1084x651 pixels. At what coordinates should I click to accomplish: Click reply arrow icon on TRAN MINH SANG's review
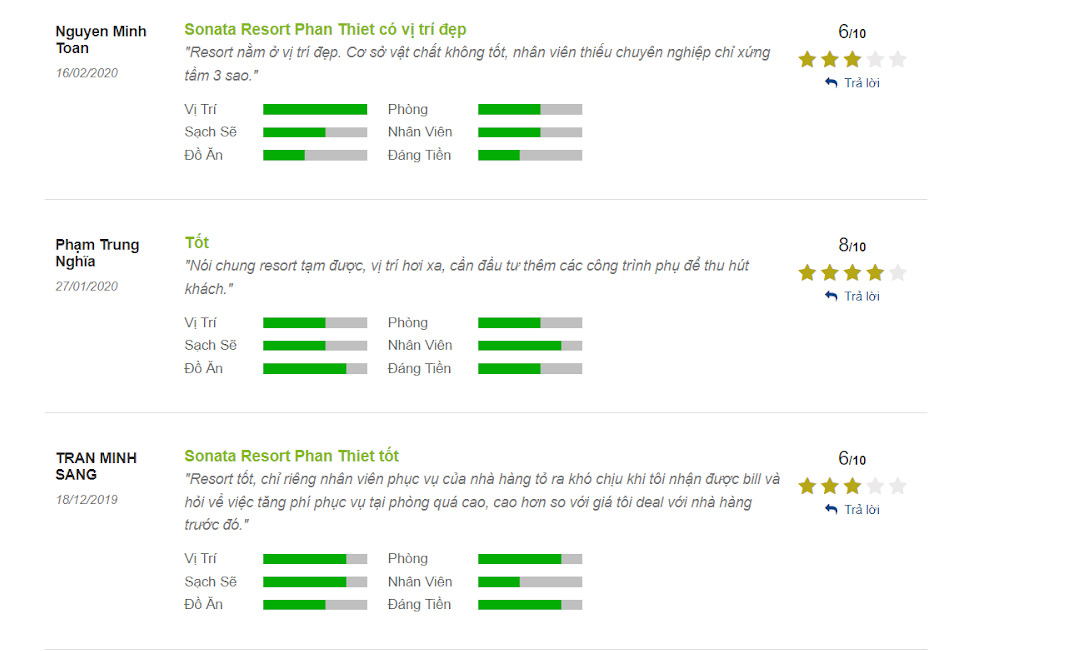(831, 509)
